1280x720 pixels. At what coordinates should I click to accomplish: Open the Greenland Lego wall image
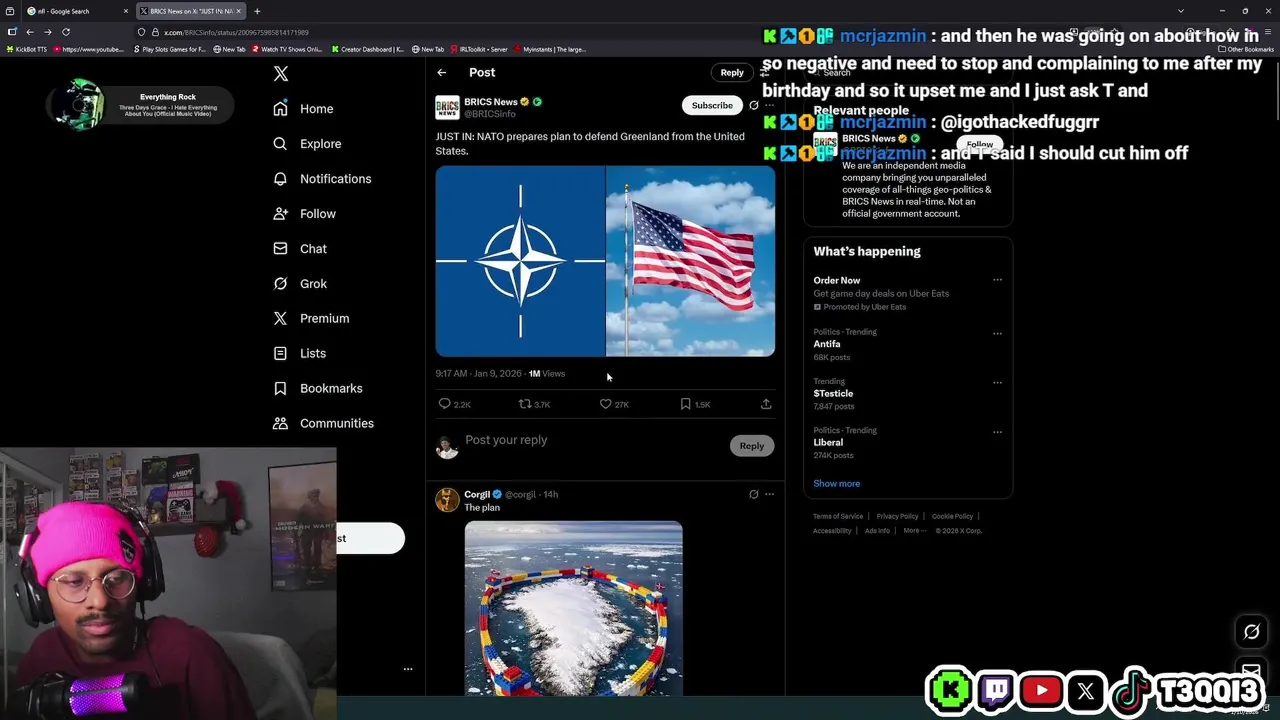(574, 608)
